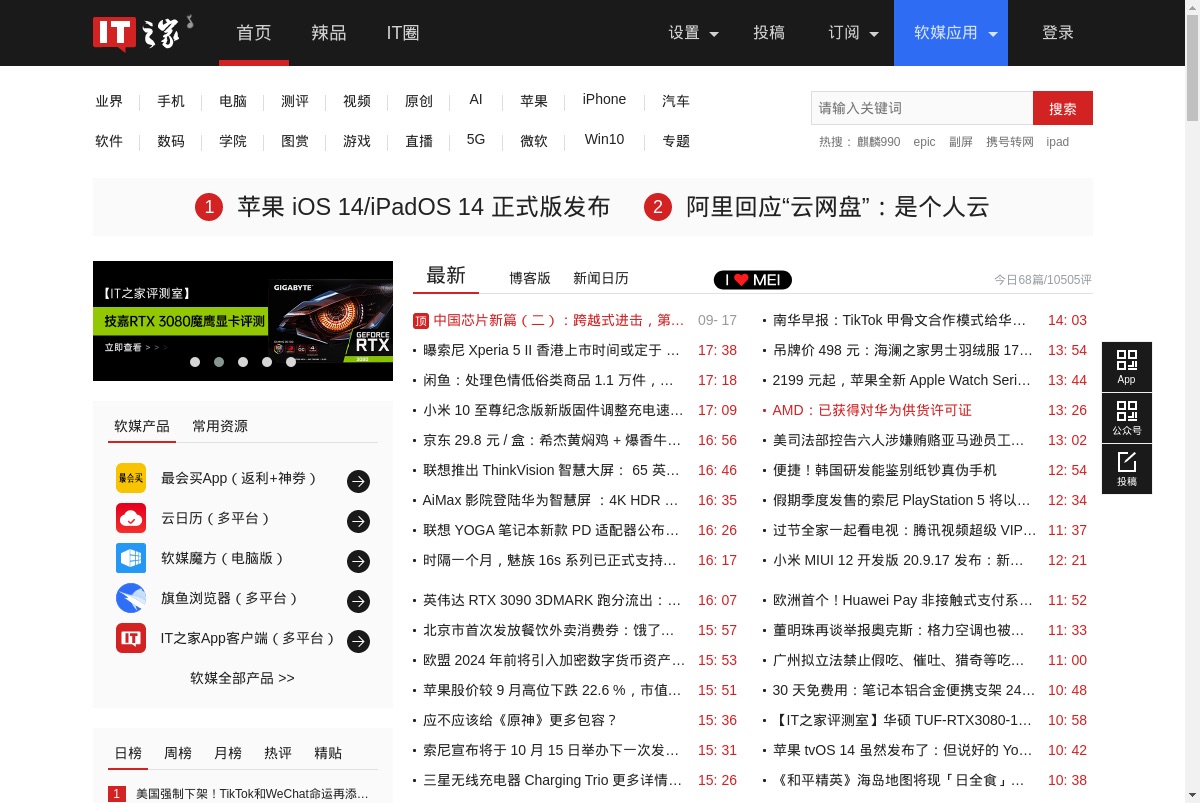Open the IT圈 nav tab
The height and width of the screenshot is (803, 1200).
click(x=403, y=33)
